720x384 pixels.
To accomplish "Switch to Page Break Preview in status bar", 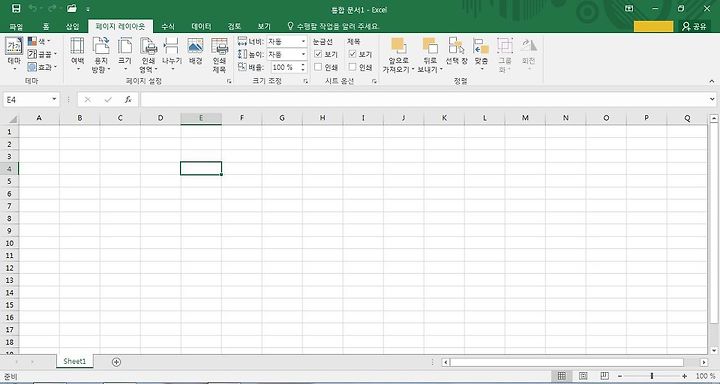I will point(605,376).
